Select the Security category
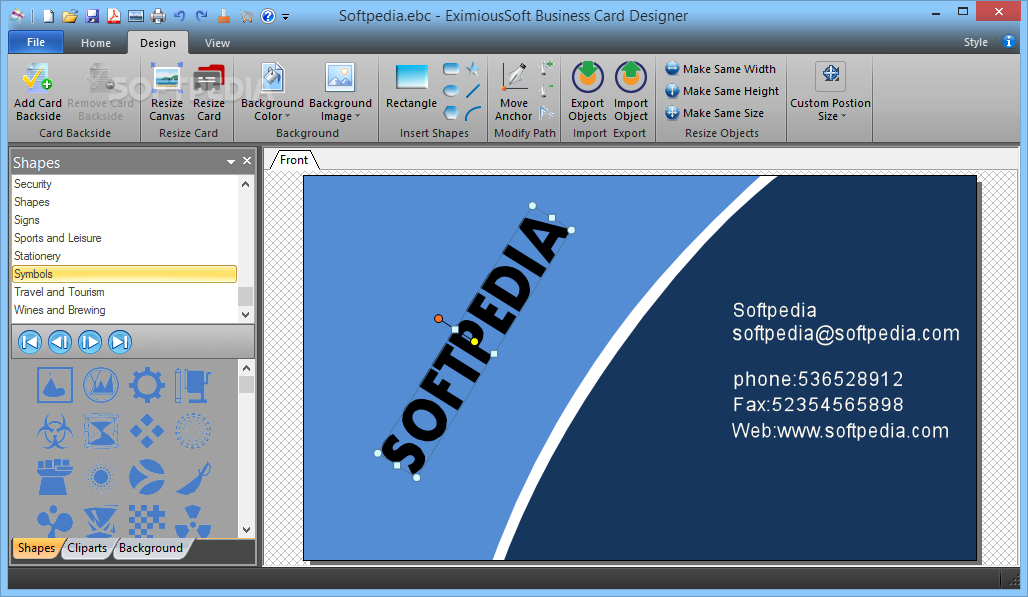Viewport: 1028px width, 597px height. (125, 184)
